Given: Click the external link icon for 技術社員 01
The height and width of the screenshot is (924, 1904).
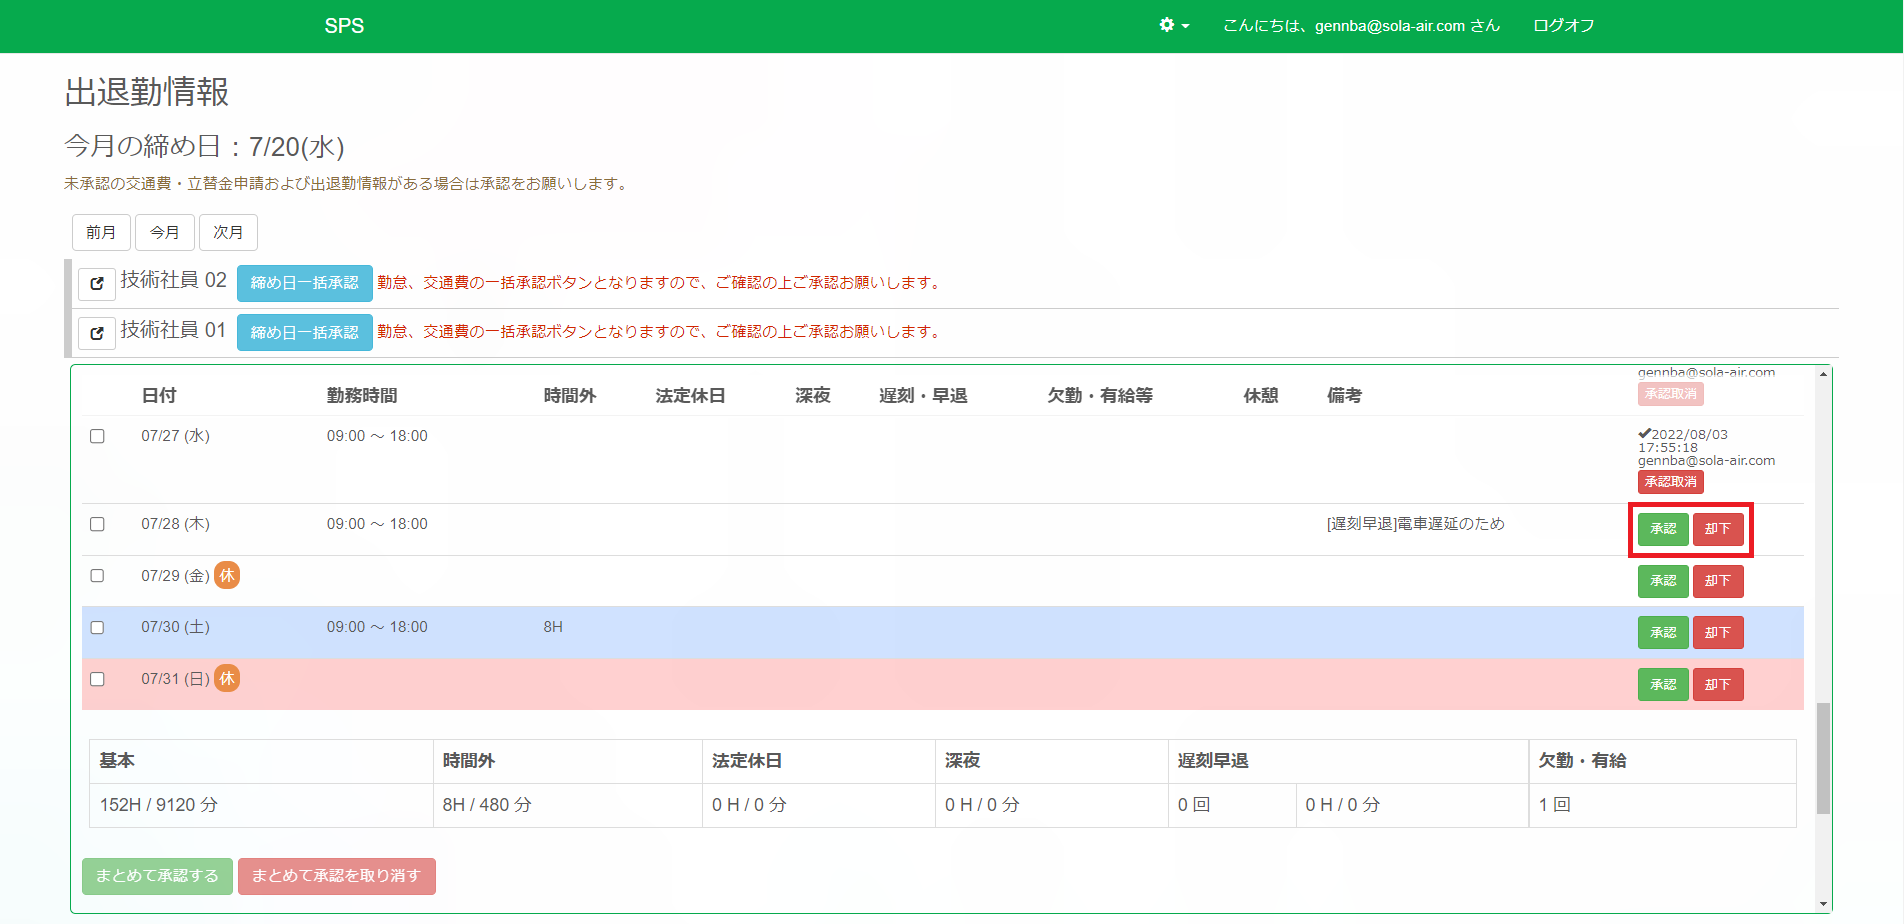Looking at the screenshot, I should (x=97, y=333).
